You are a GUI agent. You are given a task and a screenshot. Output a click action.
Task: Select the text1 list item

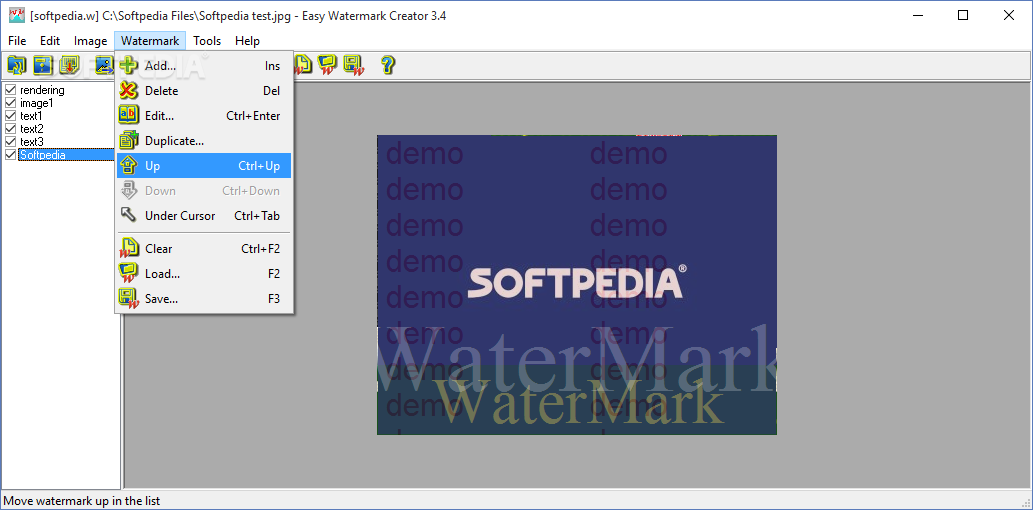[31, 116]
